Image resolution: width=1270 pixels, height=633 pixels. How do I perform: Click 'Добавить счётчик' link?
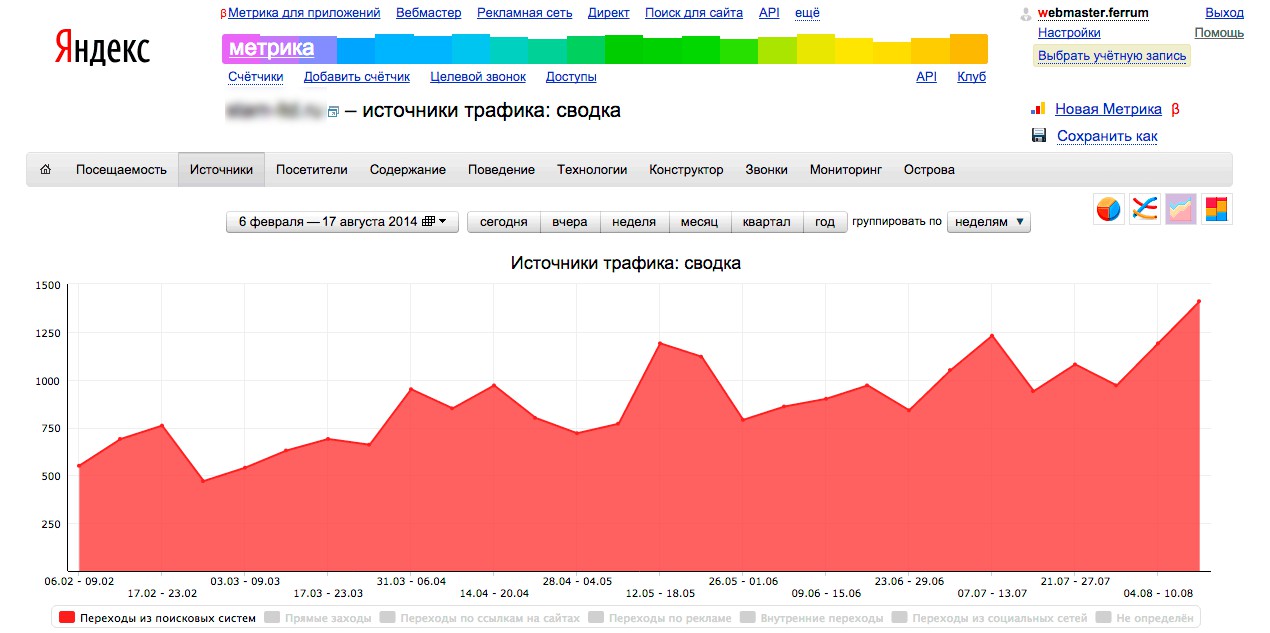click(x=357, y=77)
